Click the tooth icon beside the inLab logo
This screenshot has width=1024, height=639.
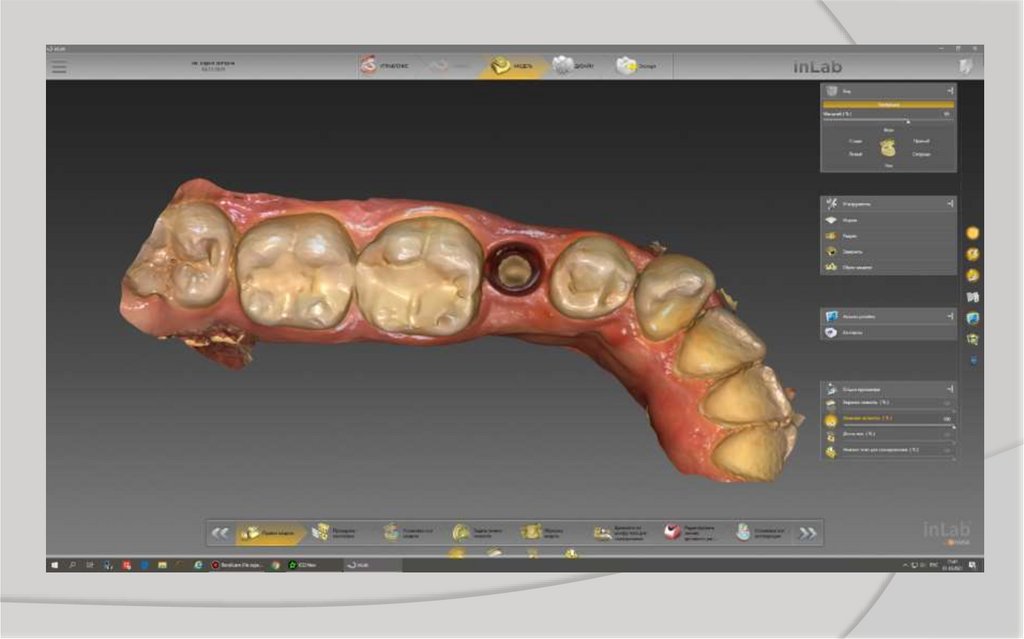click(x=965, y=66)
